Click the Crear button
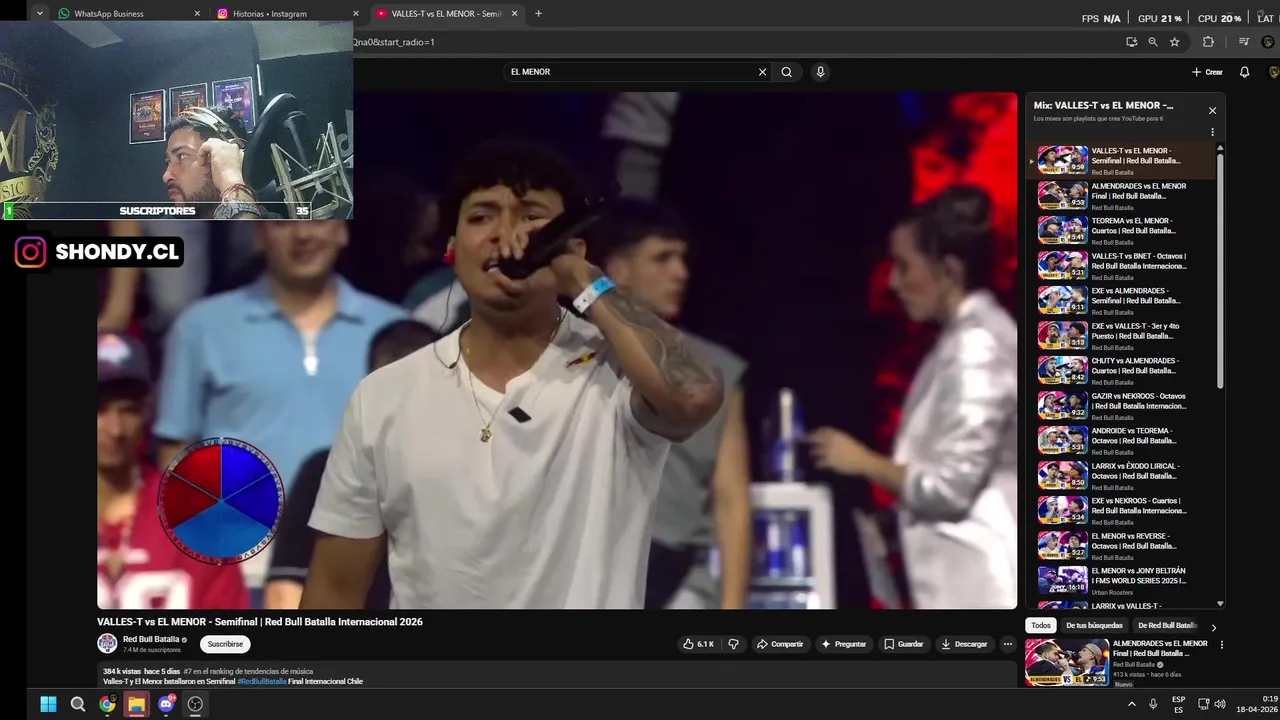The width and height of the screenshot is (1280, 720). point(1207,72)
